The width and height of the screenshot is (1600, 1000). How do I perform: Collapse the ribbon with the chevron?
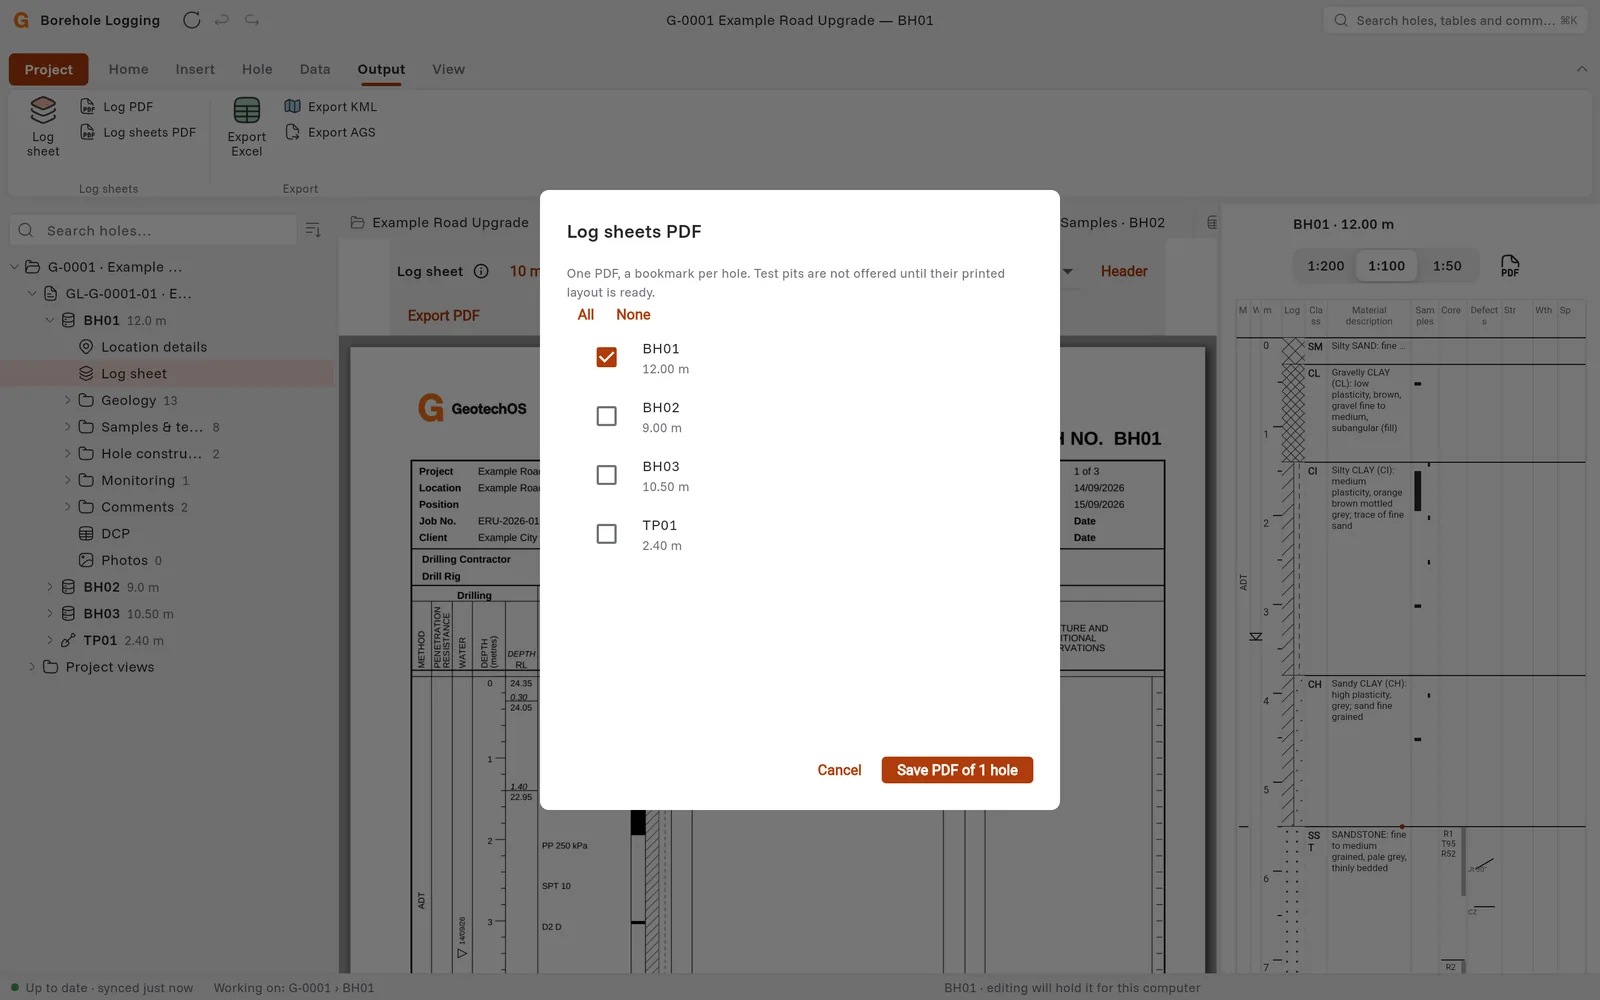pos(1582,69)
